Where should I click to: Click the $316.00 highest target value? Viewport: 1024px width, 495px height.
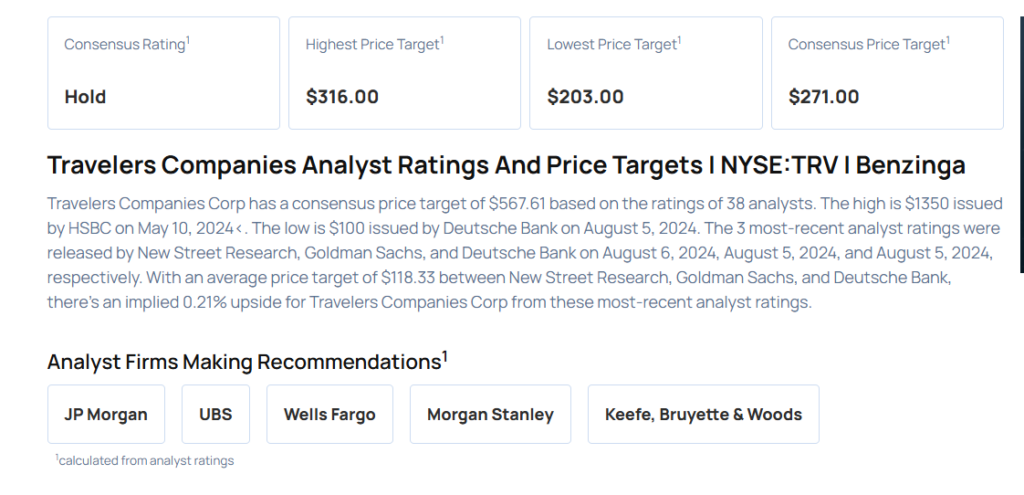(342, 97)
